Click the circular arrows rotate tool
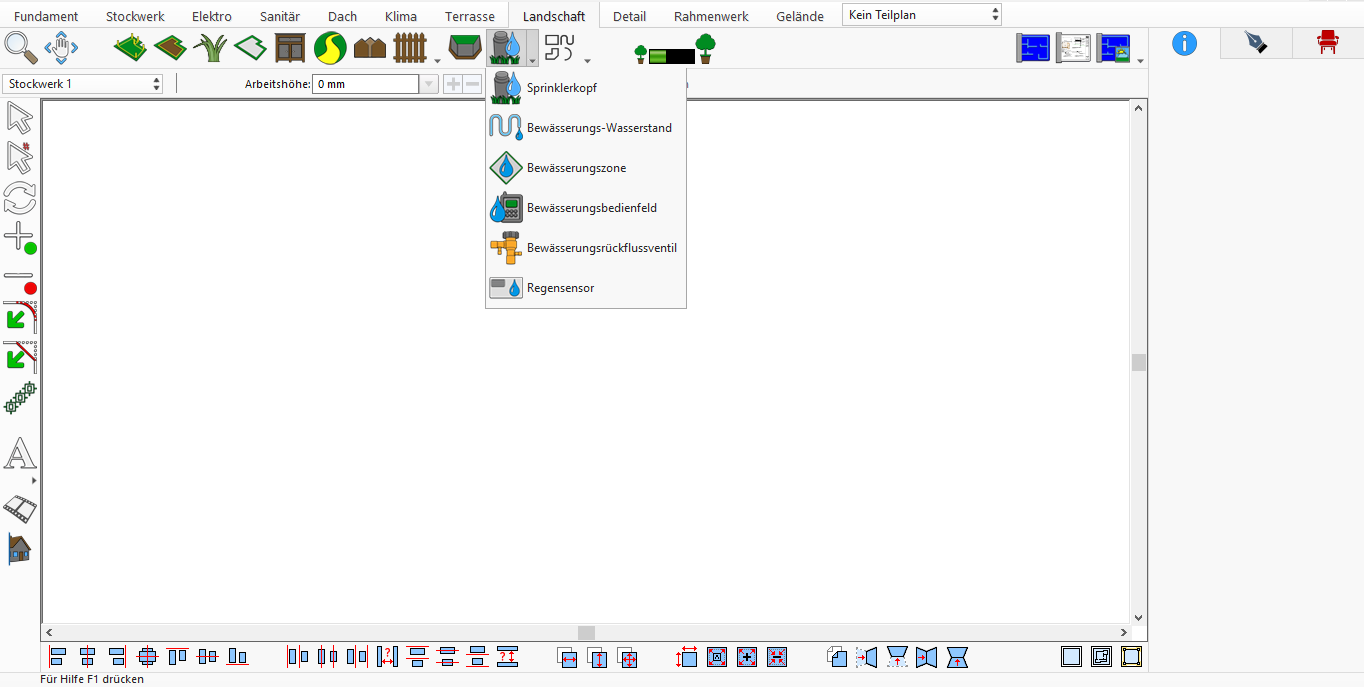The height and width of the screenshot is (687, 1364). click(20, 197)
